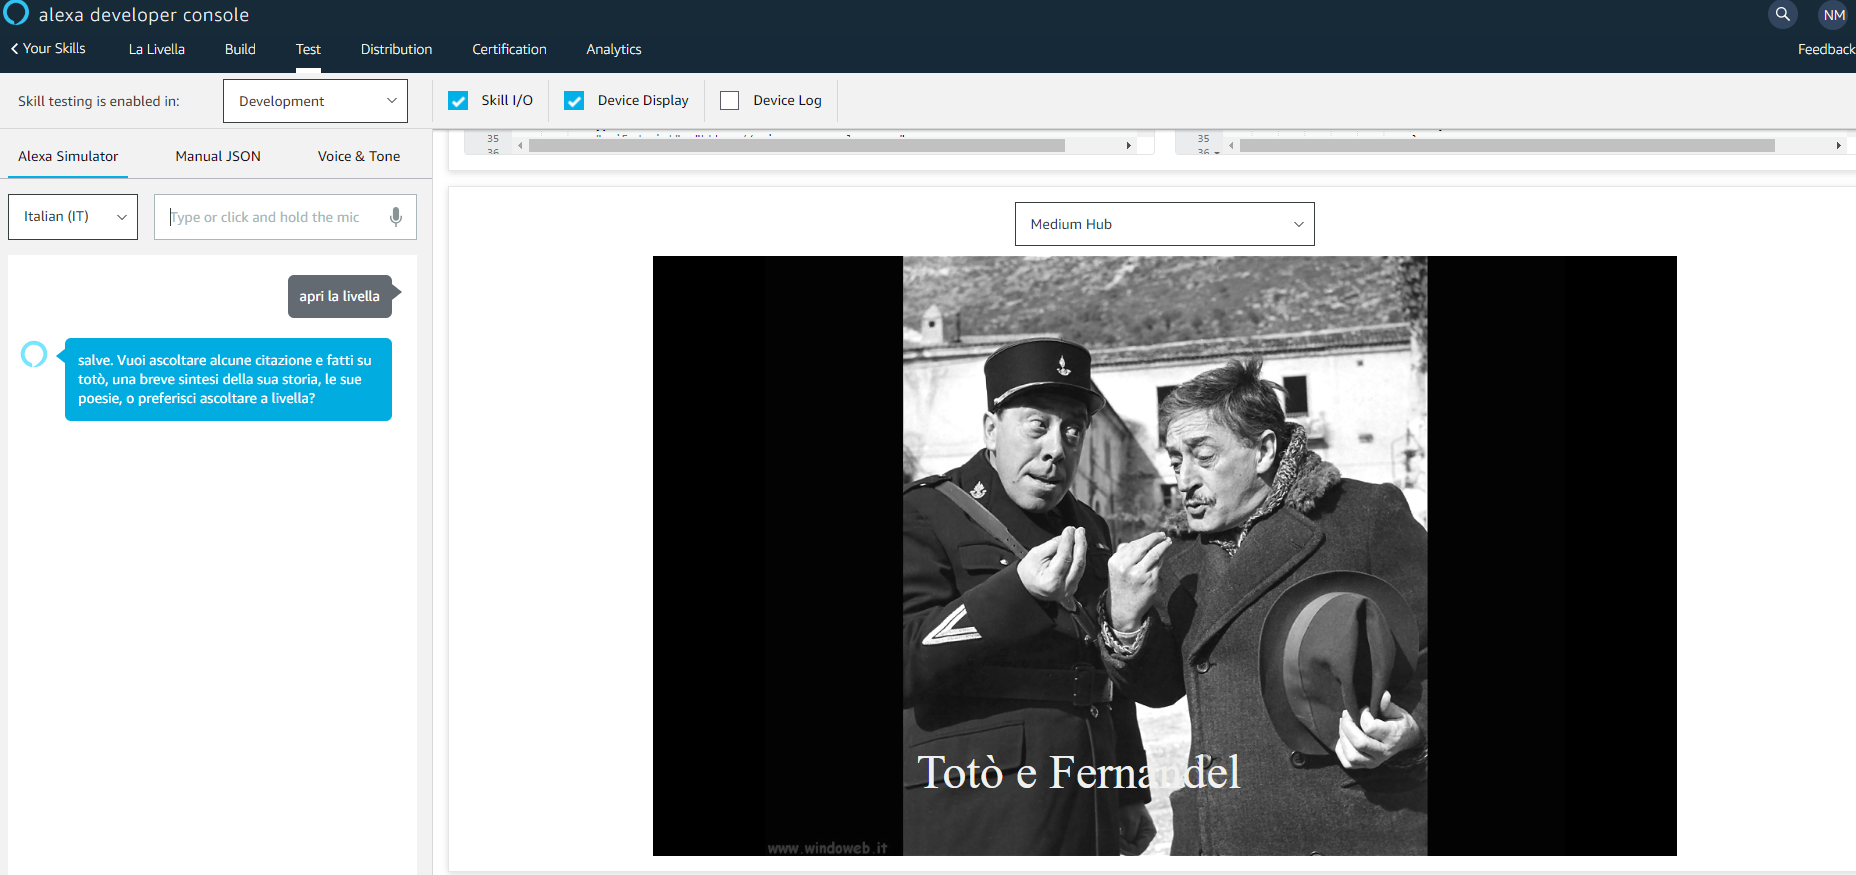The height and width of the screenshot is (875, 1856).
Task: Click the alexa developer console title
Action: pyautogui.click(x=144, y=15)
